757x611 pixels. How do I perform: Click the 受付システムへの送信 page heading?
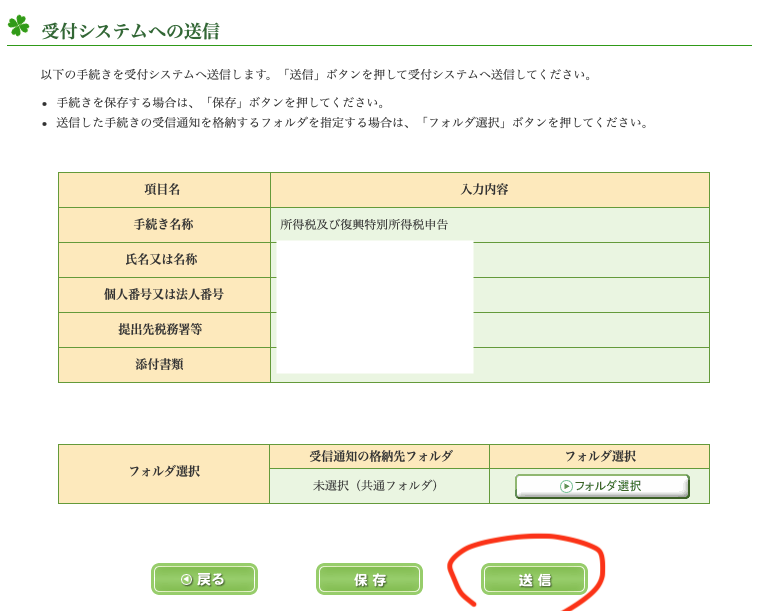[x=130, y=31]
